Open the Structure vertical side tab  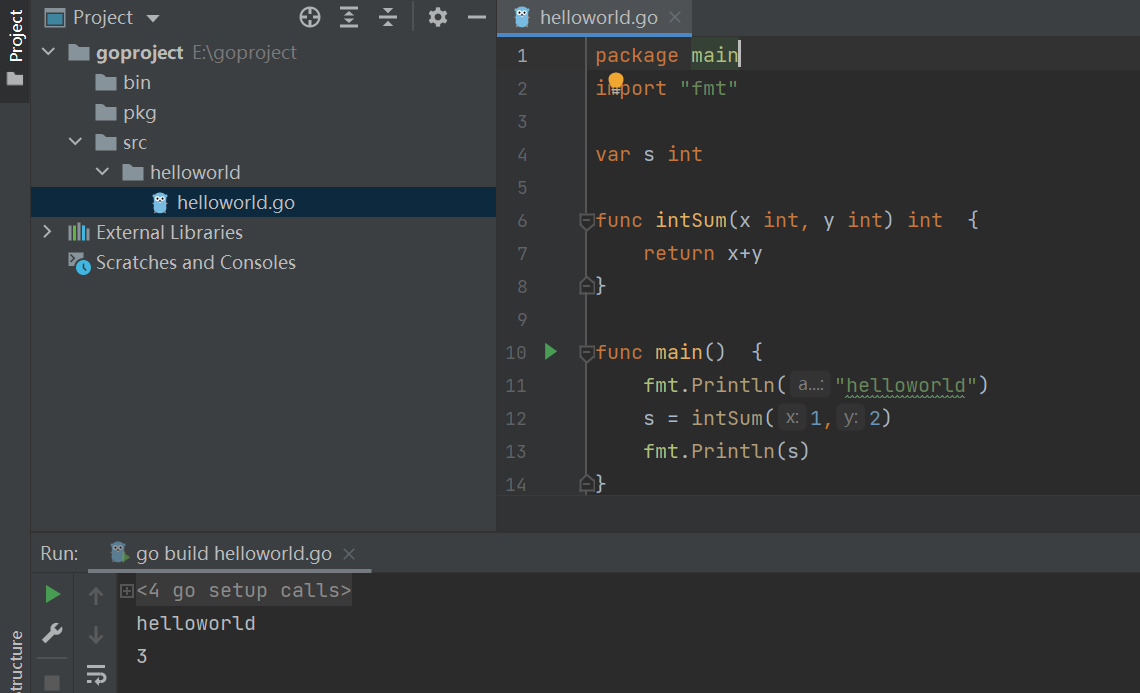(x=15, y=660)
